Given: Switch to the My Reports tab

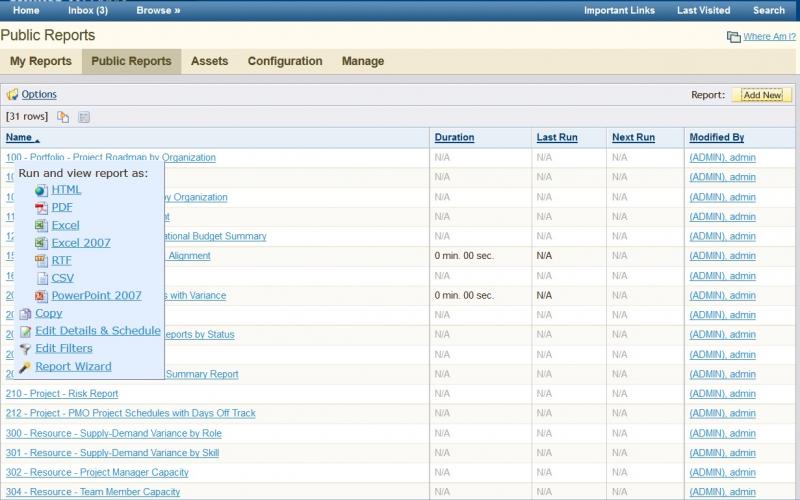Looking at the screenshot, I should tap(41, 61).
